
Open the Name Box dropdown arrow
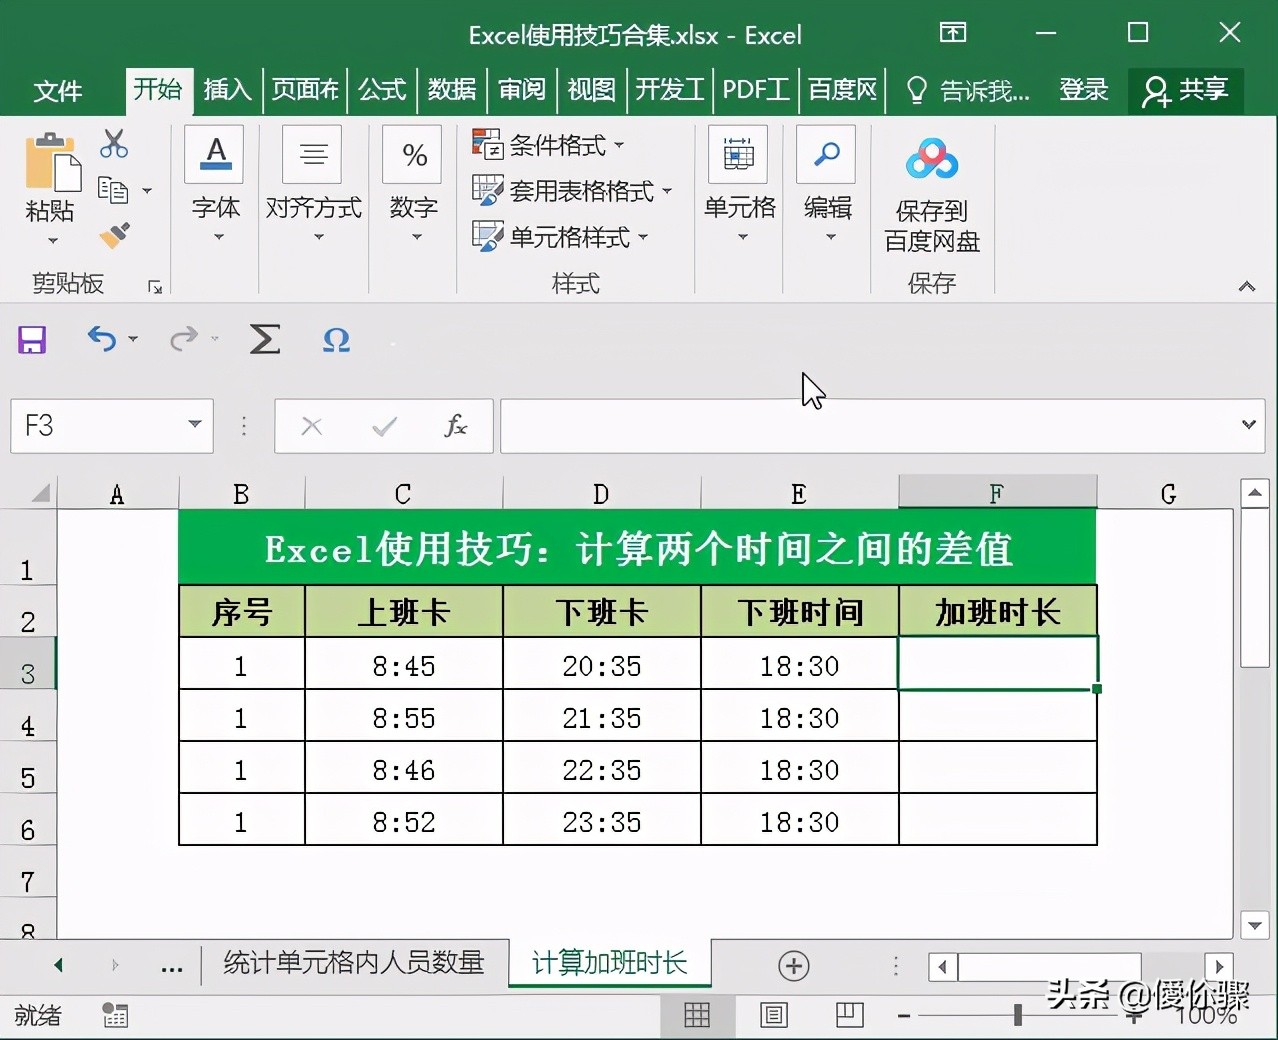tap(195, 425)
